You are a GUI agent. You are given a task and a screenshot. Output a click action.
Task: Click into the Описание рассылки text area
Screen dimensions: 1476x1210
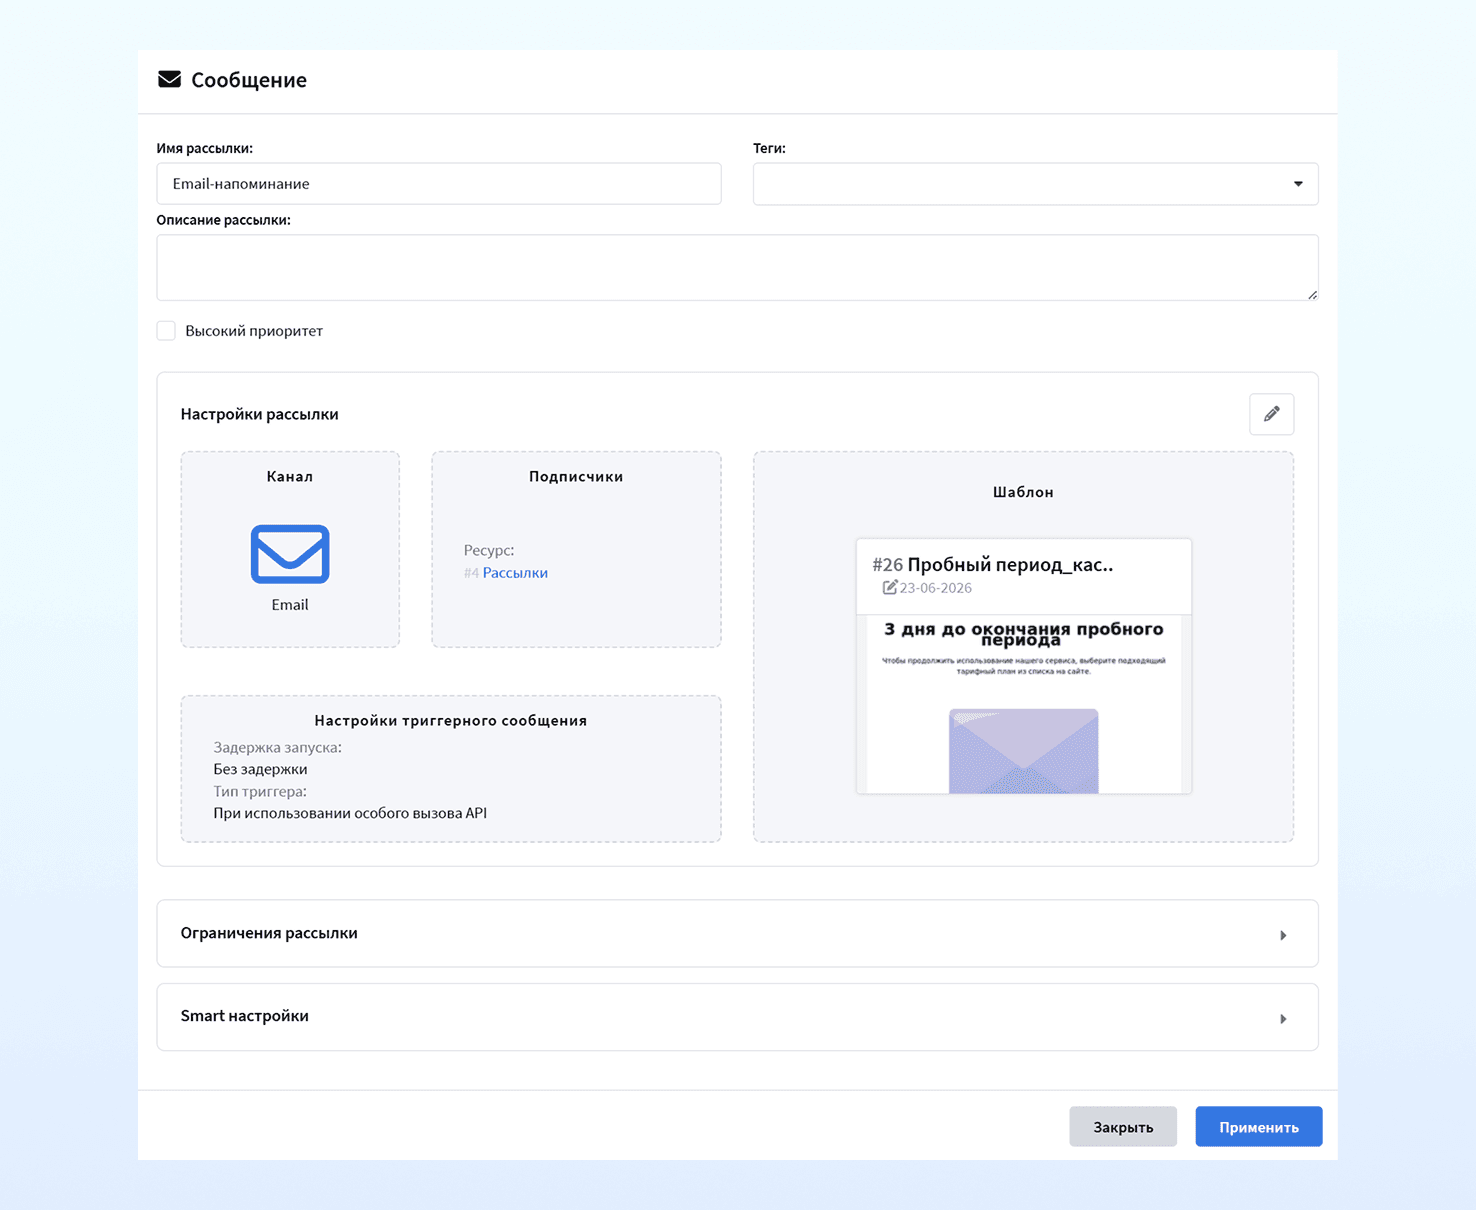737,267
